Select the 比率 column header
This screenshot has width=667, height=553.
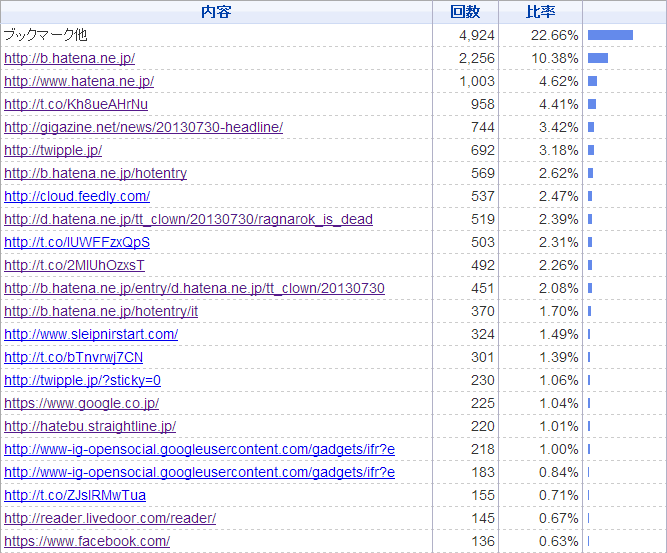[x=540, y=12]
